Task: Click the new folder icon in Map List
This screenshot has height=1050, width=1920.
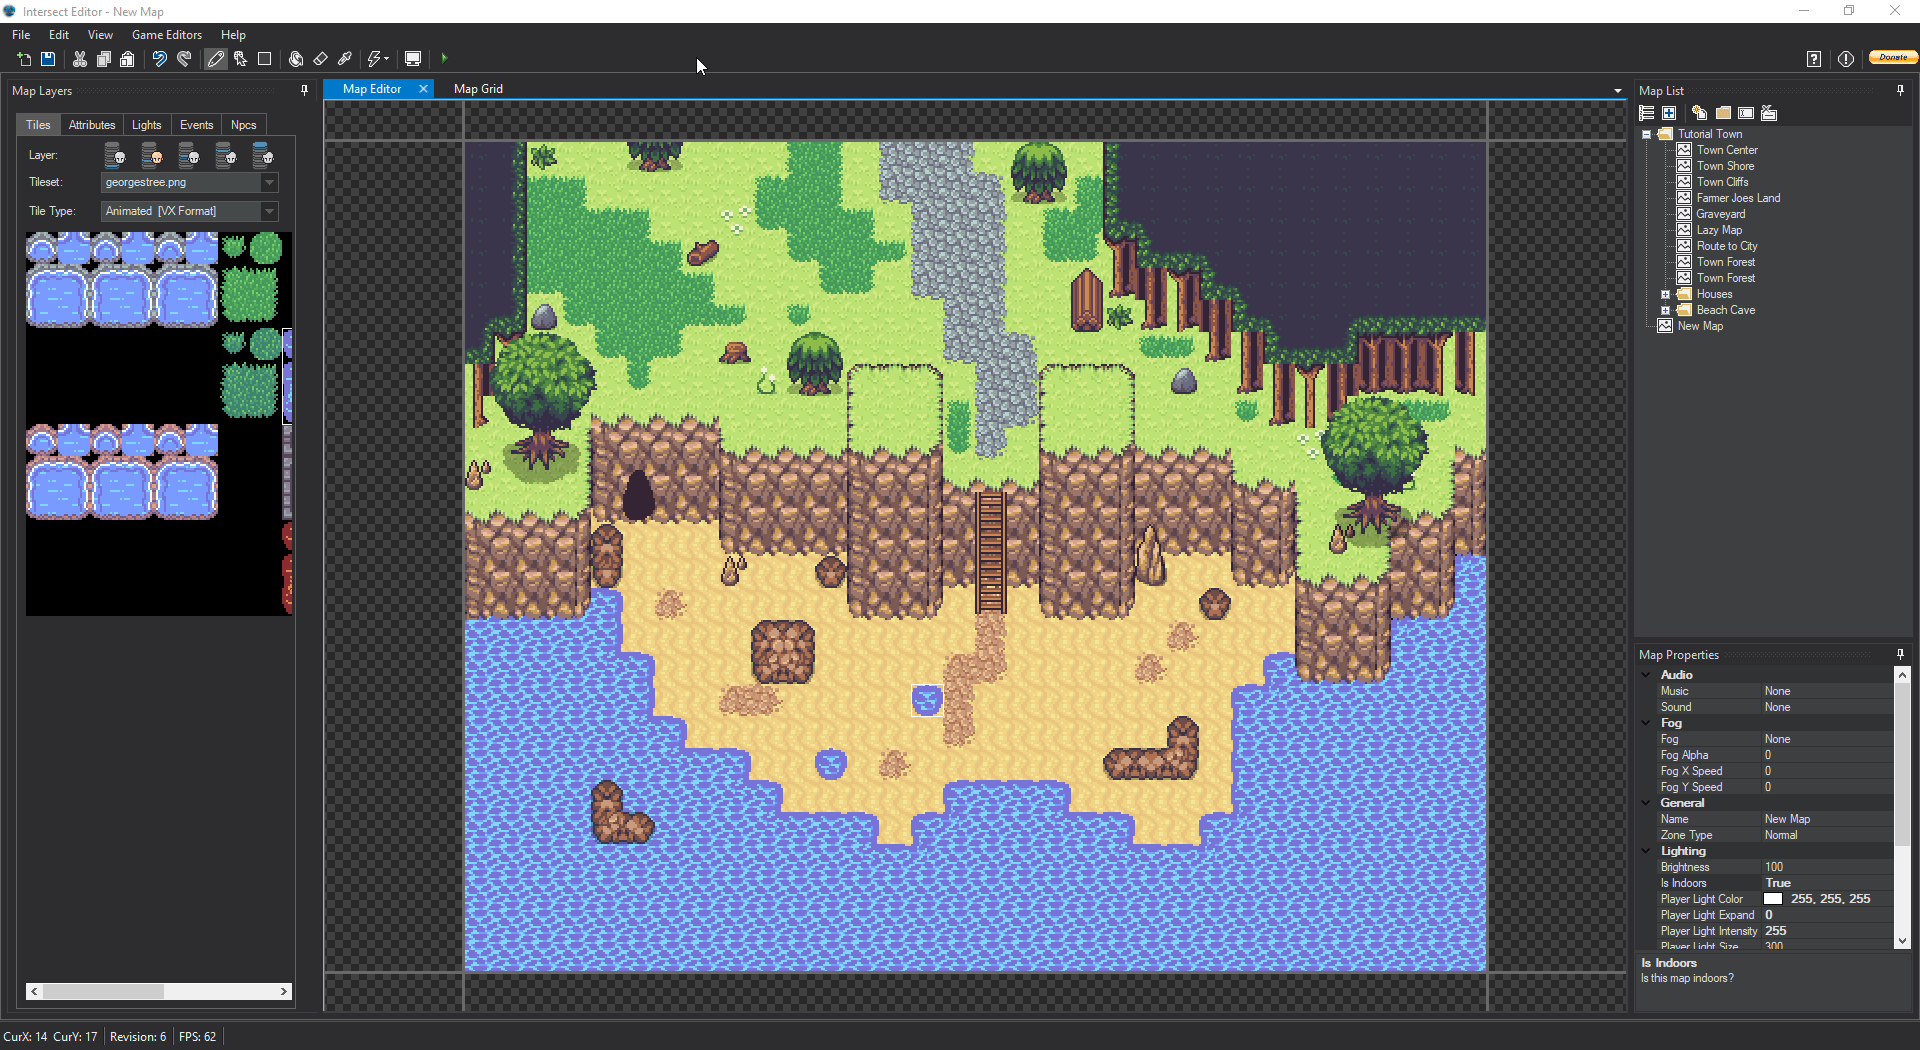Action: click(1723, 113)
